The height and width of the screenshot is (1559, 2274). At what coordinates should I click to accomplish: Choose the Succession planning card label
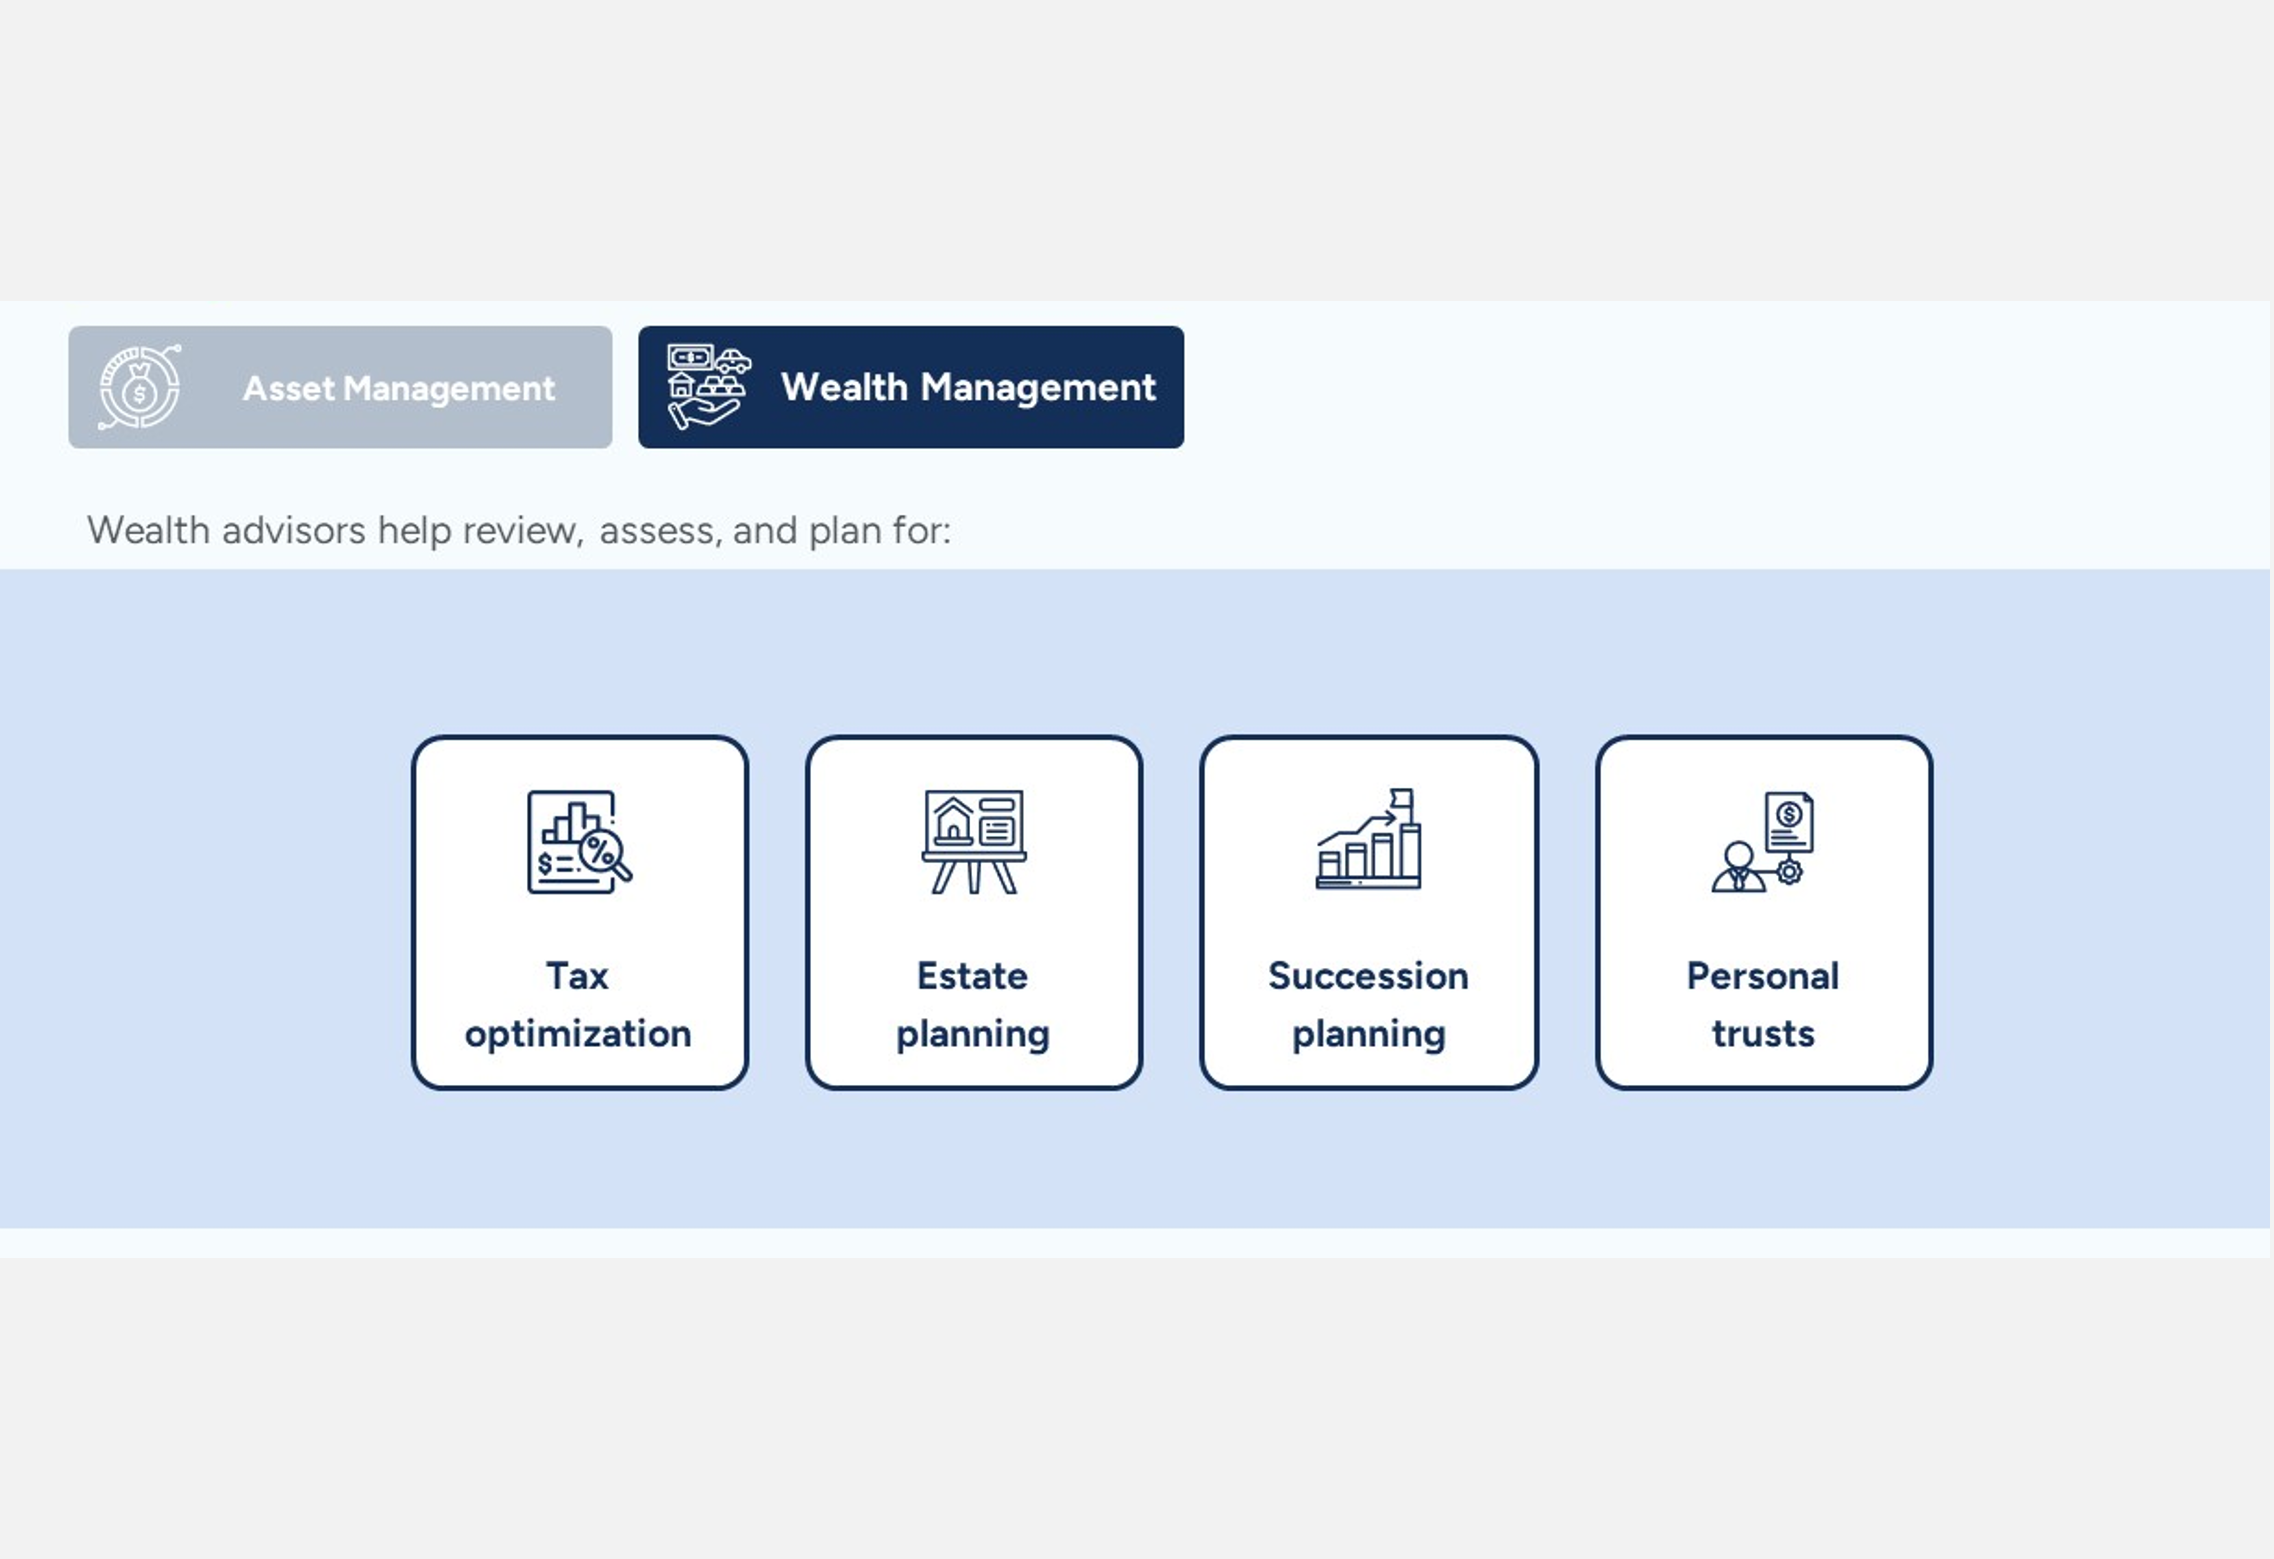coord(1368,1004)
